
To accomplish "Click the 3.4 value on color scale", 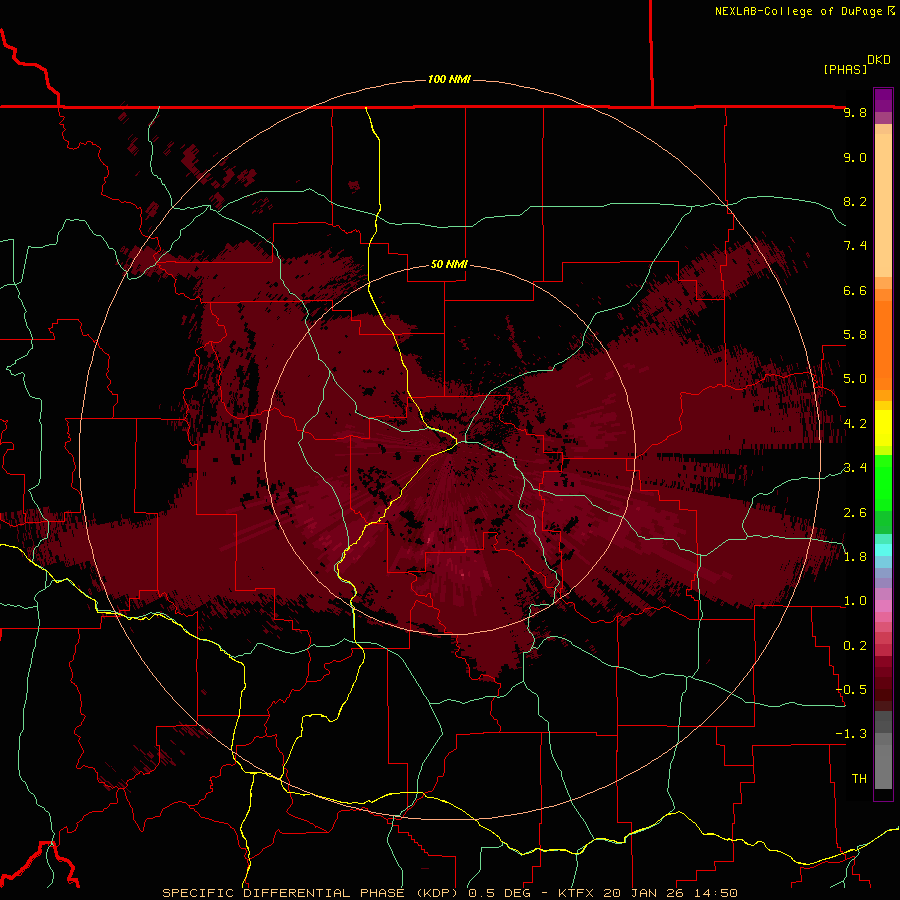I will tap(855, 468).
